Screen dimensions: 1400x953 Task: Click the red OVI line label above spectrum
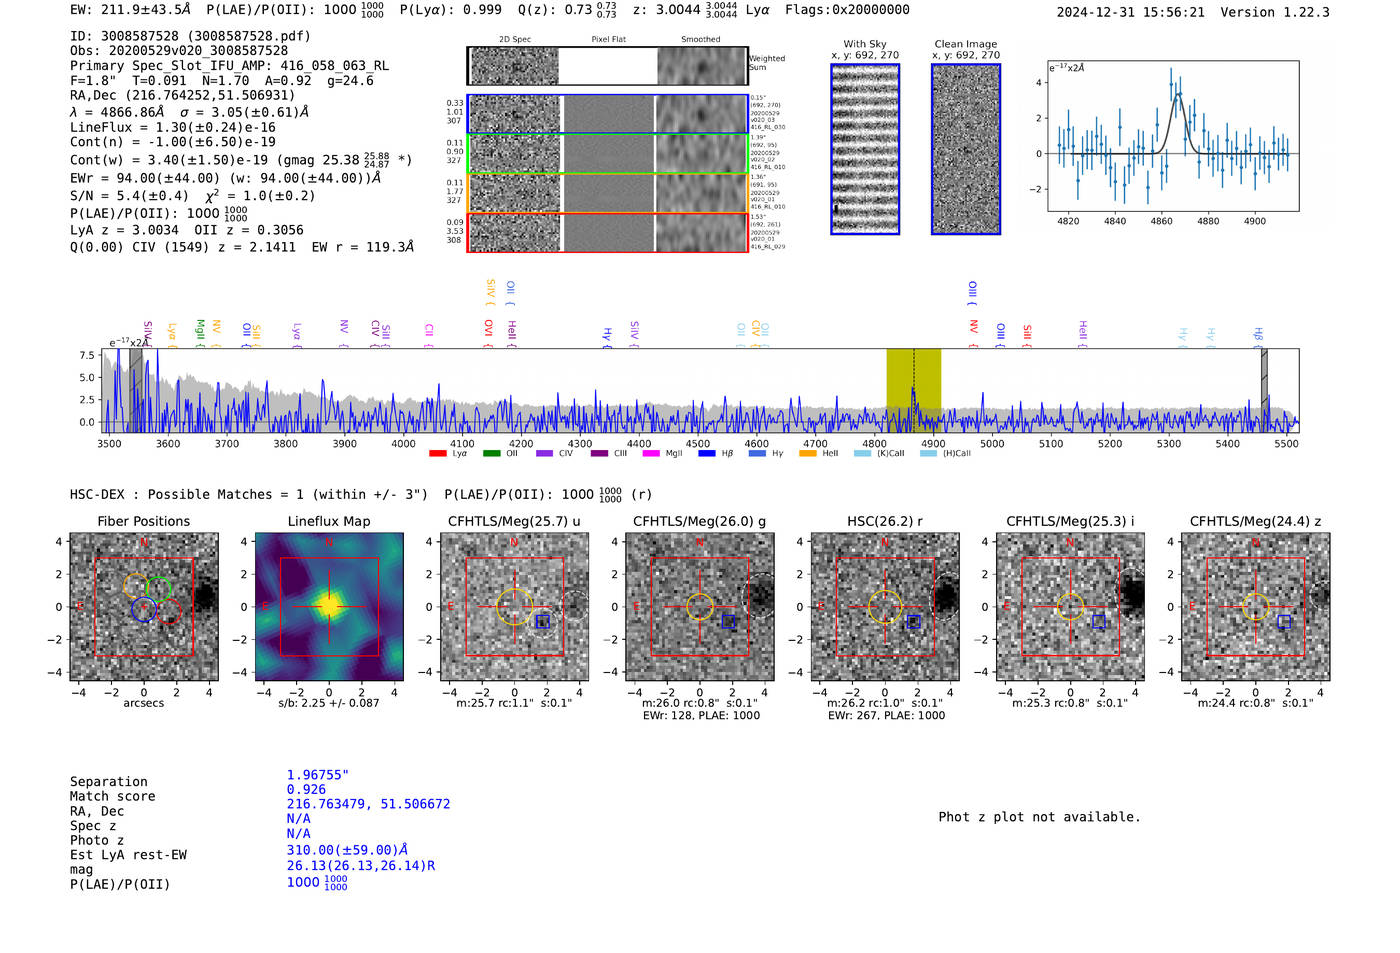point(488,331)
